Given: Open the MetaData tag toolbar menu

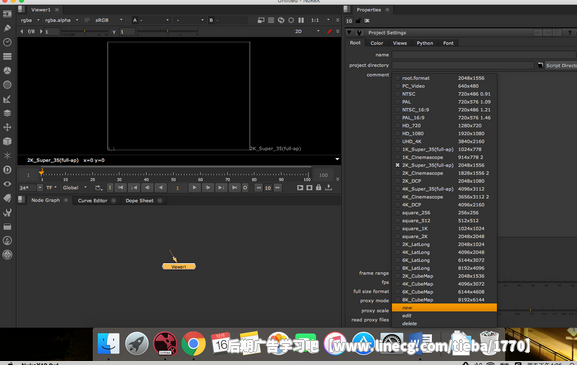Looking at the screenshot, I should pyautogui.click(x=7, y=198).
